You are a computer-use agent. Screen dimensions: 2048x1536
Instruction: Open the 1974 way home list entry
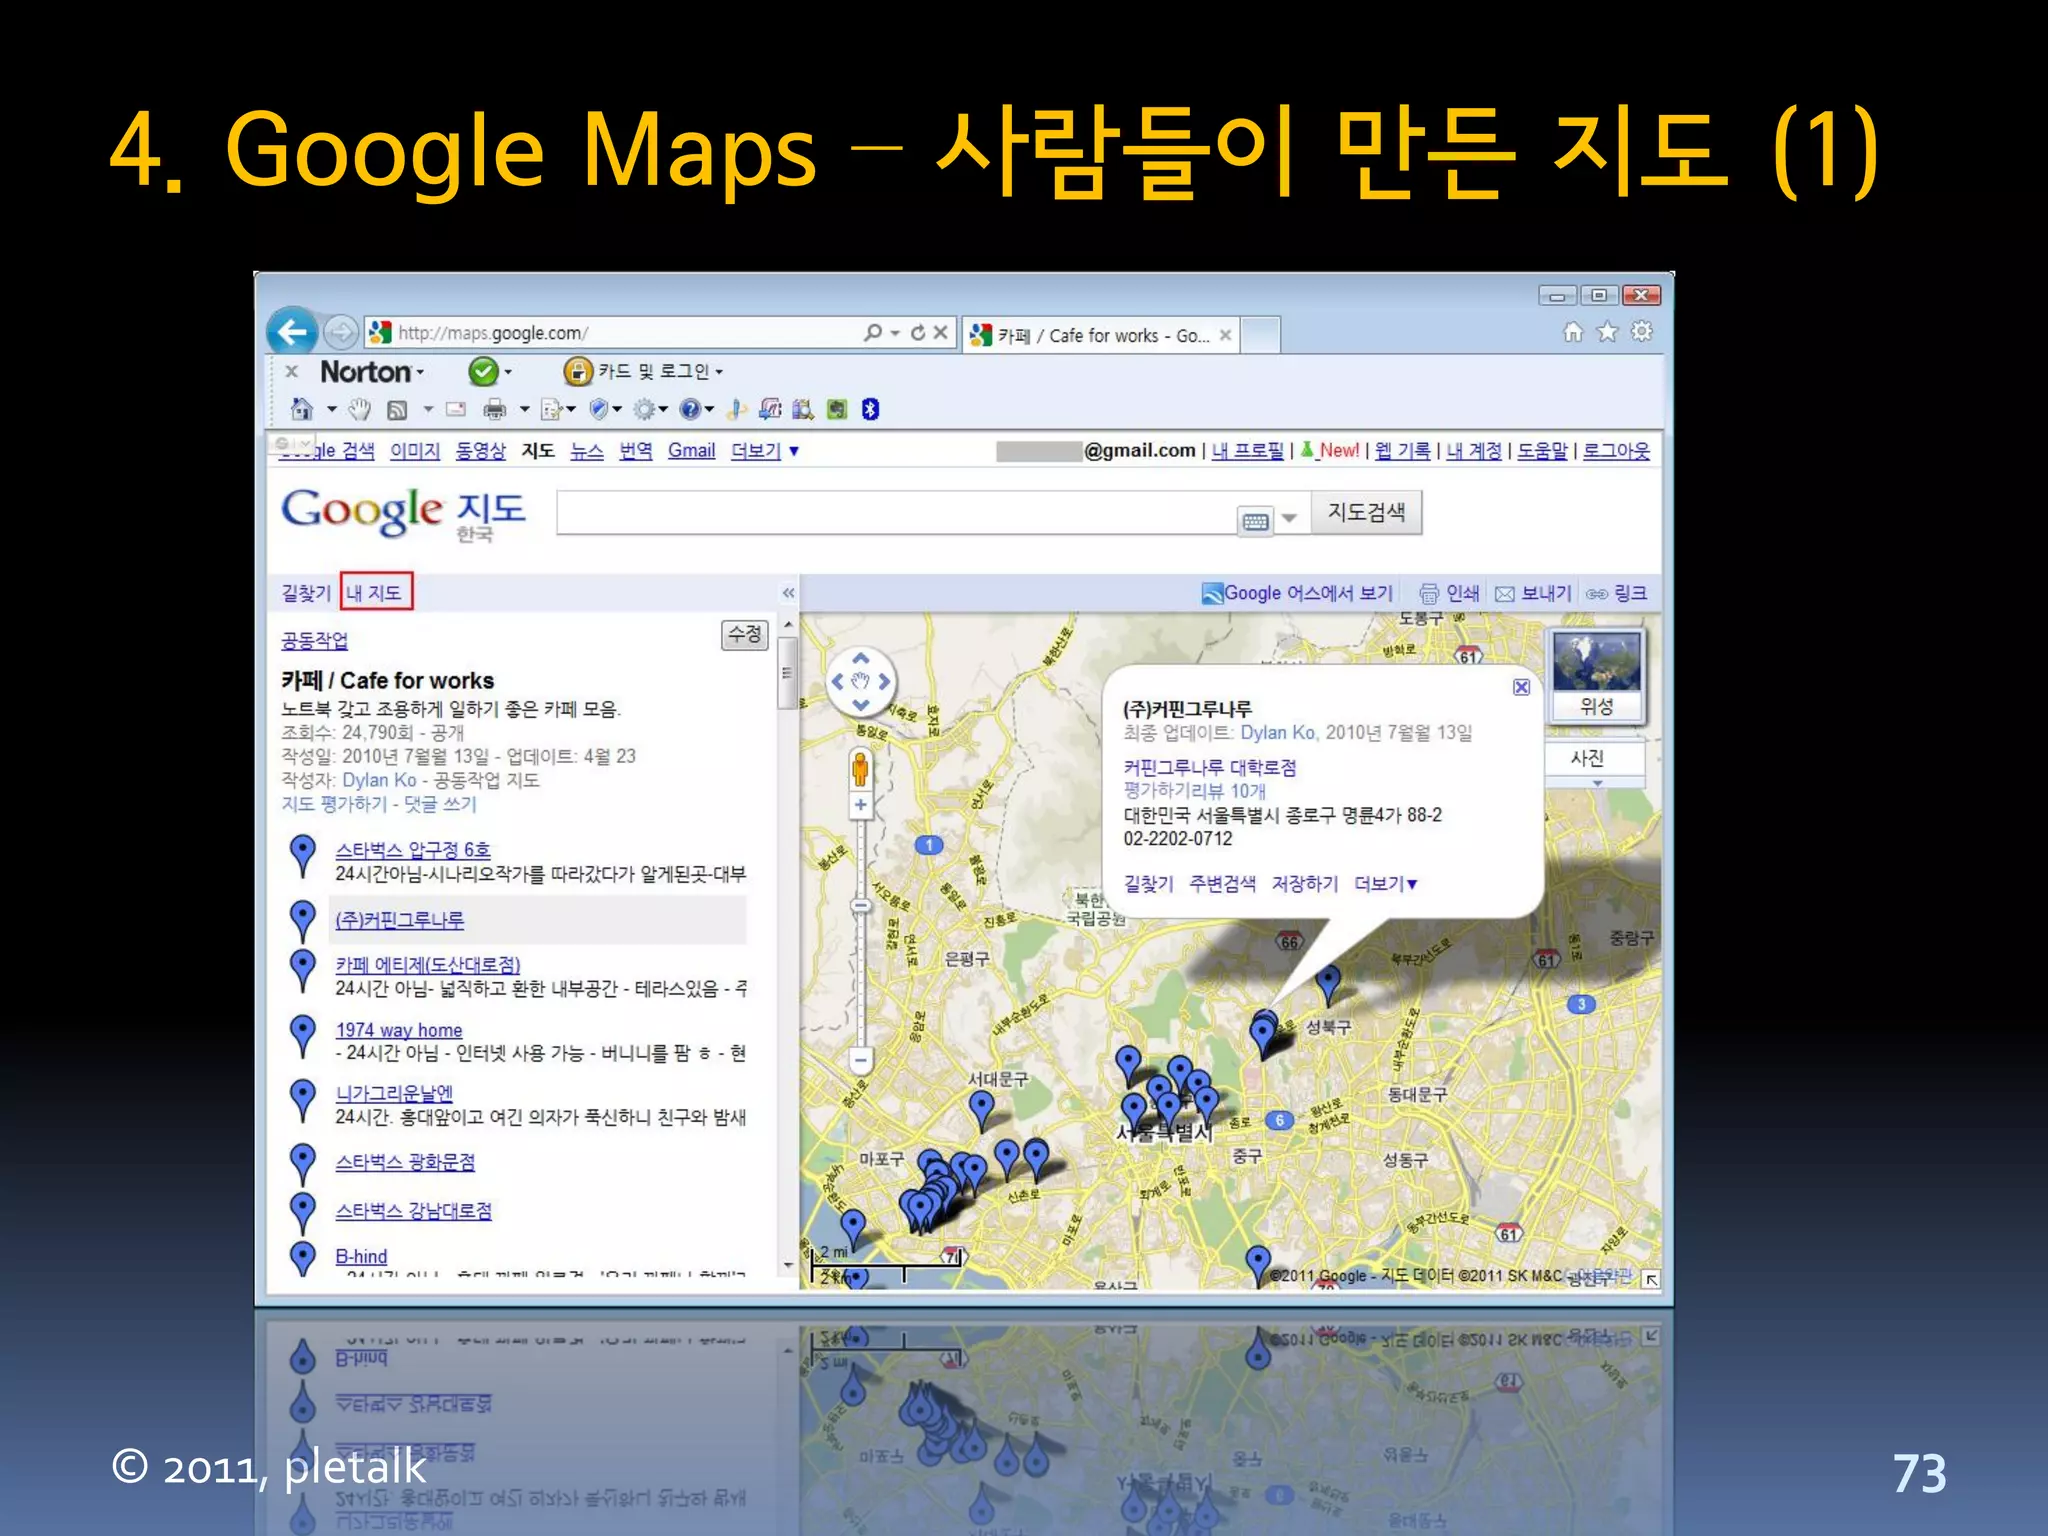pos(399,1030)
